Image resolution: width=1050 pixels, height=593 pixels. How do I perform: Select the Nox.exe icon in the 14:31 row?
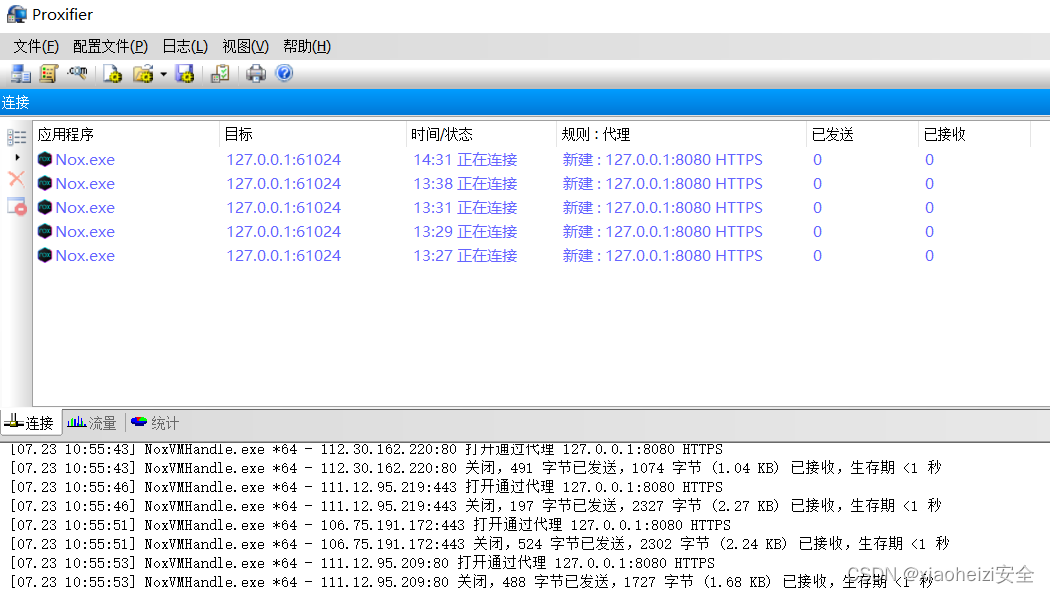(45, 159)
